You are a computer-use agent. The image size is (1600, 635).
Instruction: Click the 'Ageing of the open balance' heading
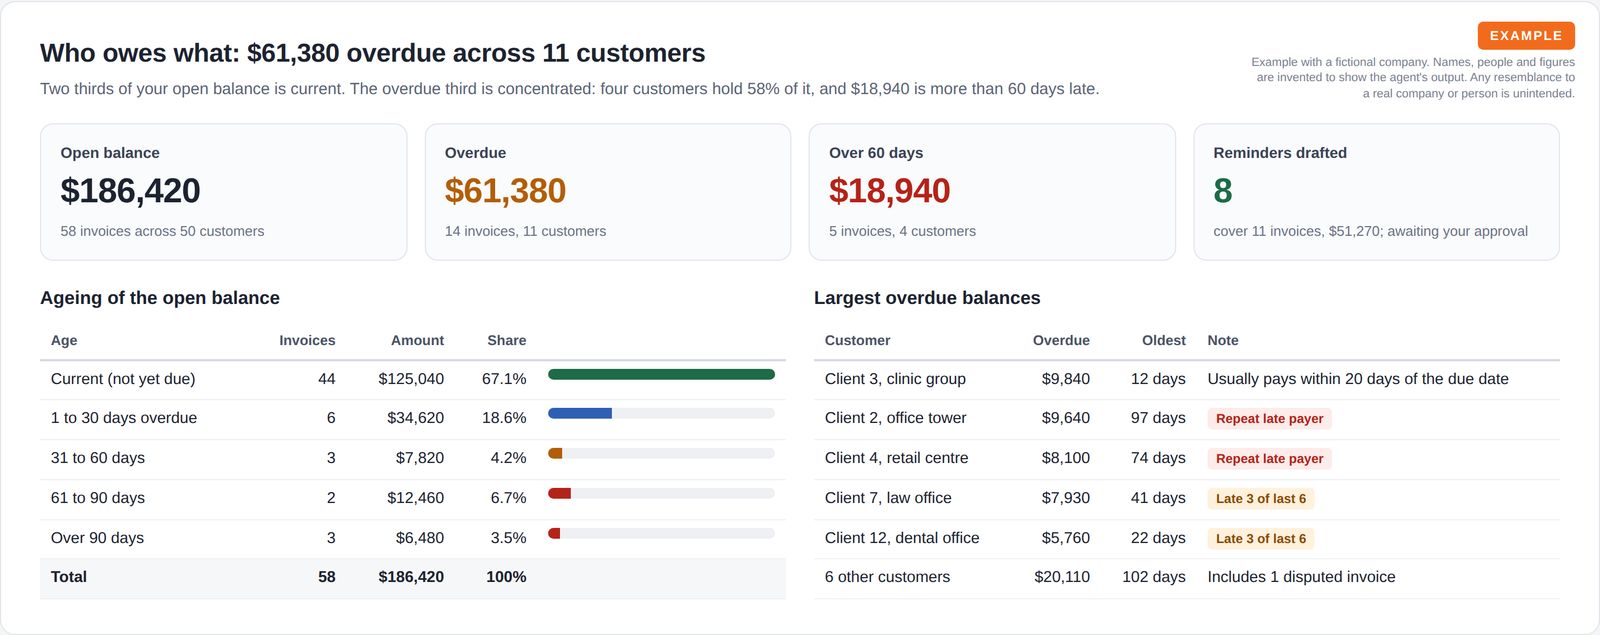(160, 298)
